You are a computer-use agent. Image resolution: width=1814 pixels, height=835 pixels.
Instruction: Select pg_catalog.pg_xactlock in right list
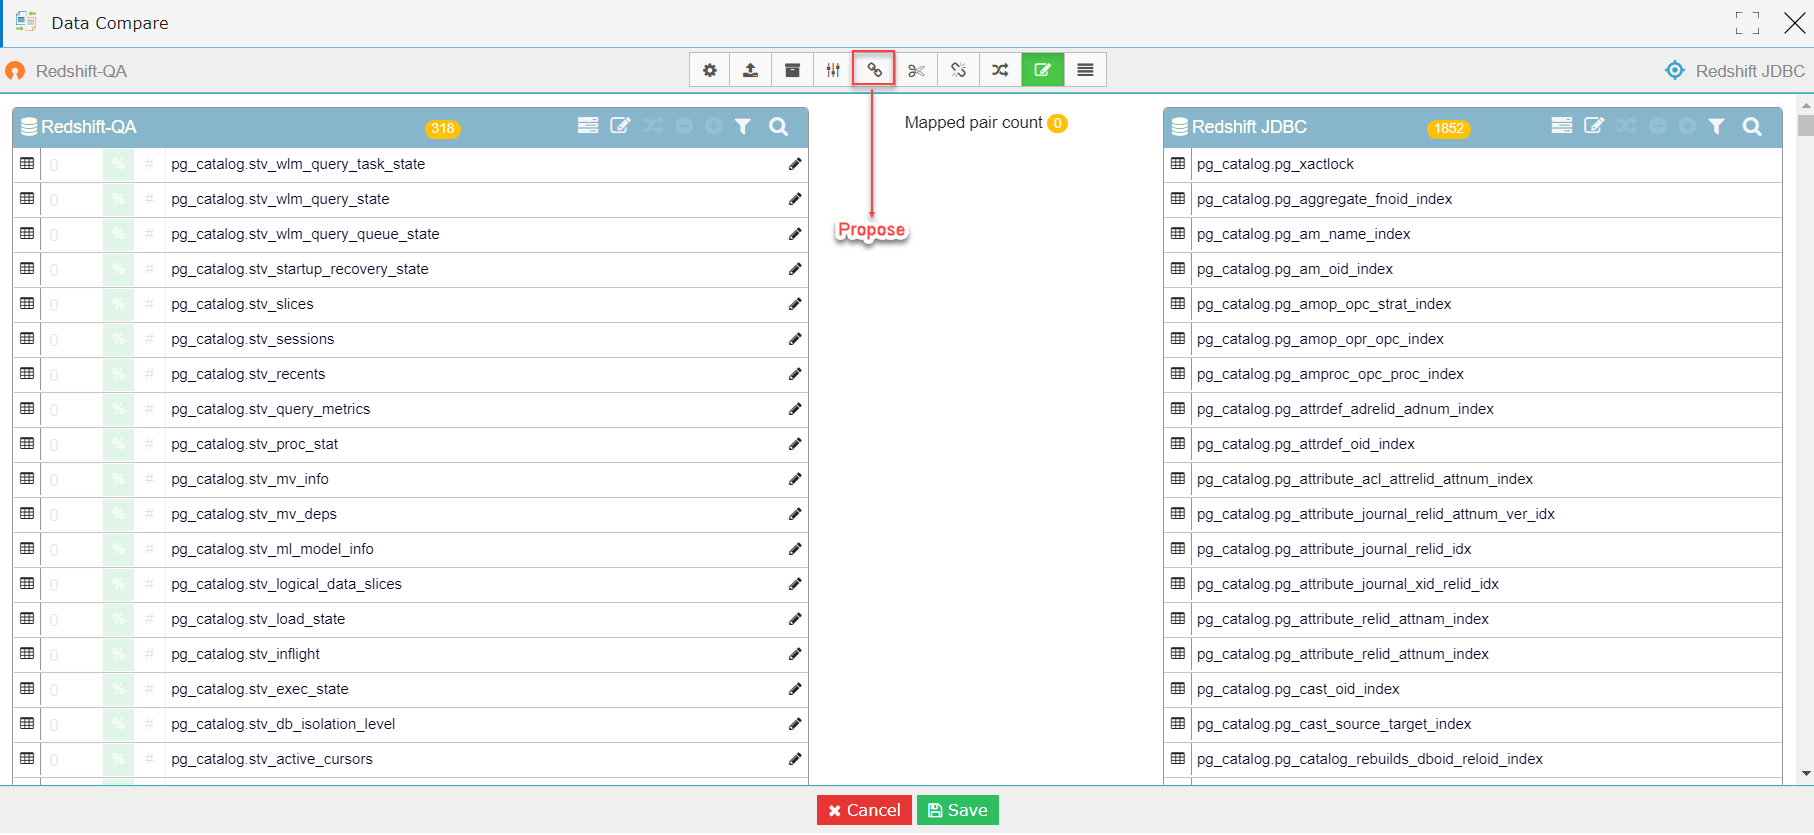pos(1473,164)
